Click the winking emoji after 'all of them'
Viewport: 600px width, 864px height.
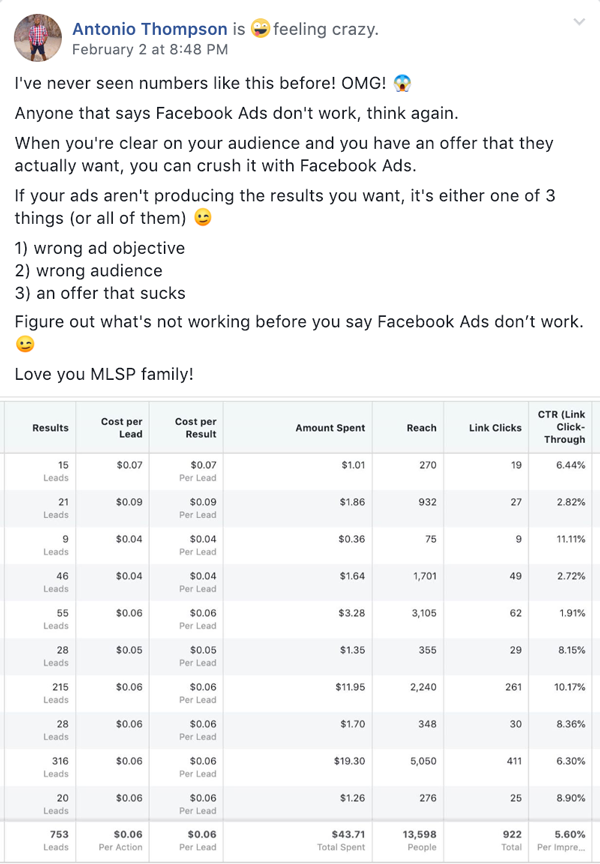(x=203, y=218)
